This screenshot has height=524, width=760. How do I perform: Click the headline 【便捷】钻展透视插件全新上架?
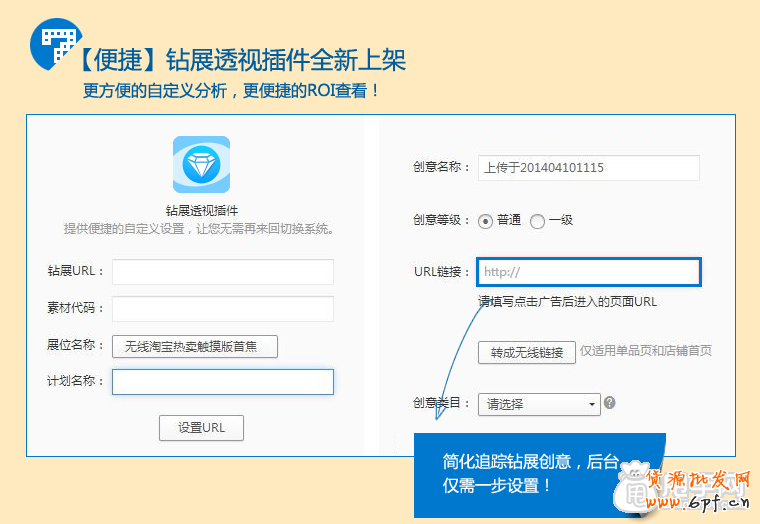click(x=242, y=60)
